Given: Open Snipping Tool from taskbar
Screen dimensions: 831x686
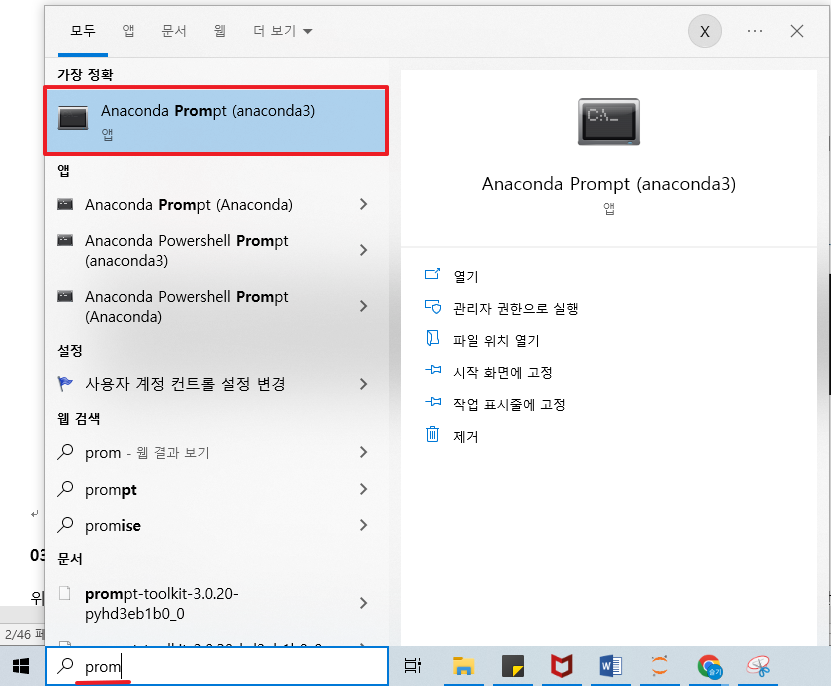Looking at the screenshot, I should click(758, 666).
